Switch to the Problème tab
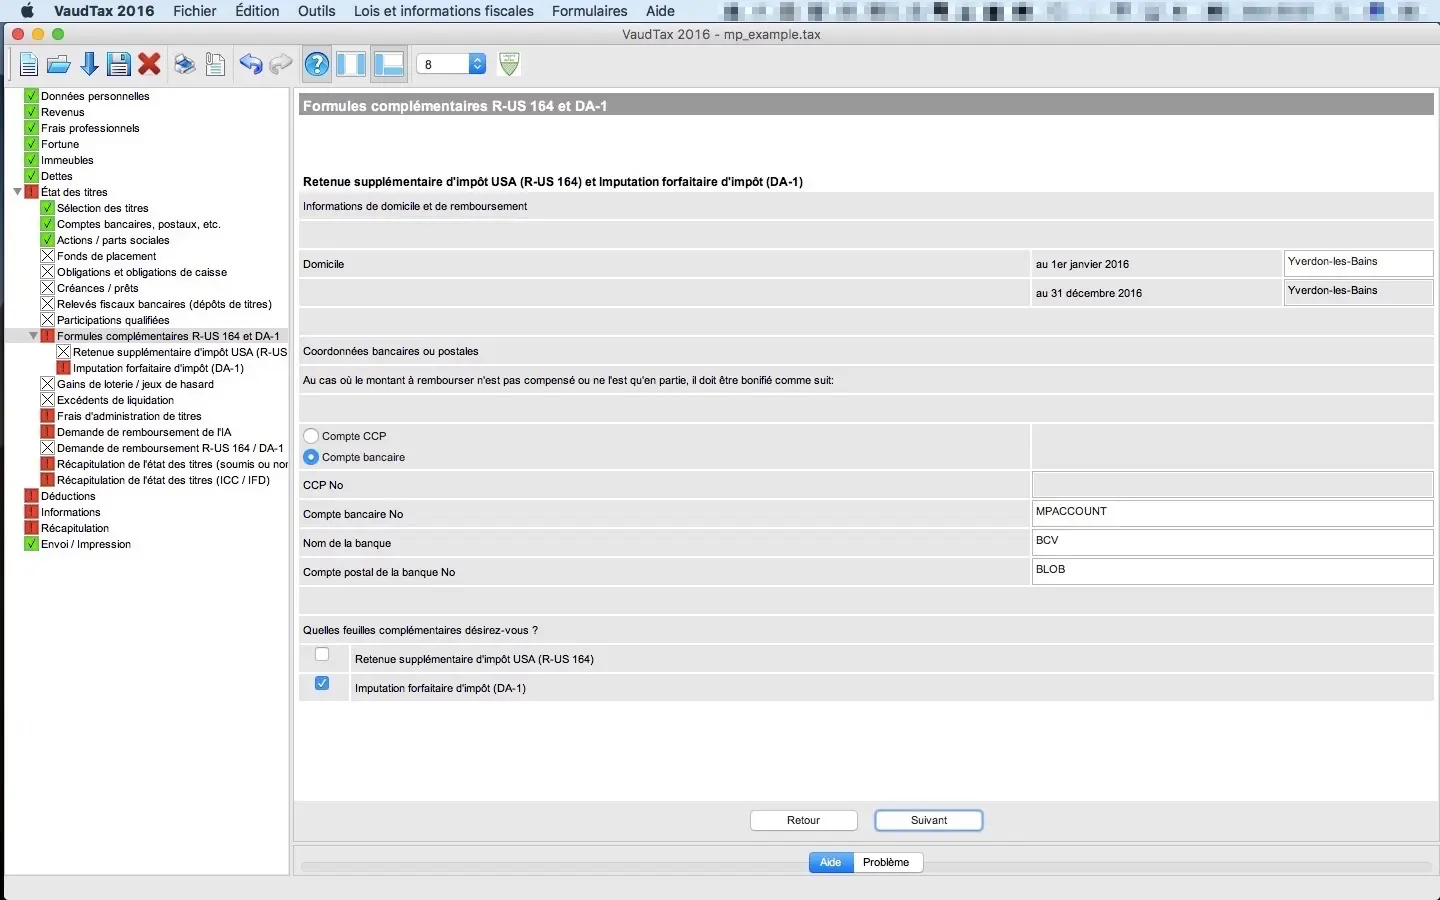1440x900 pixels. coord(887,862)
